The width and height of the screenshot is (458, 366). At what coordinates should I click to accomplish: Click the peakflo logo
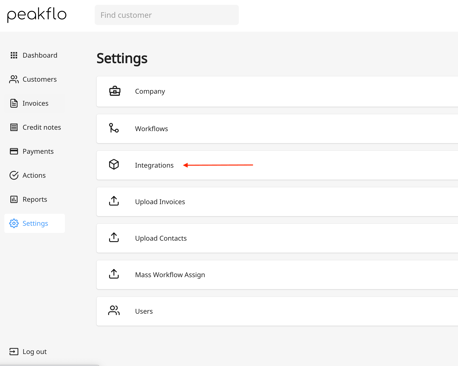pyautogui.click(x=37, y=15)
